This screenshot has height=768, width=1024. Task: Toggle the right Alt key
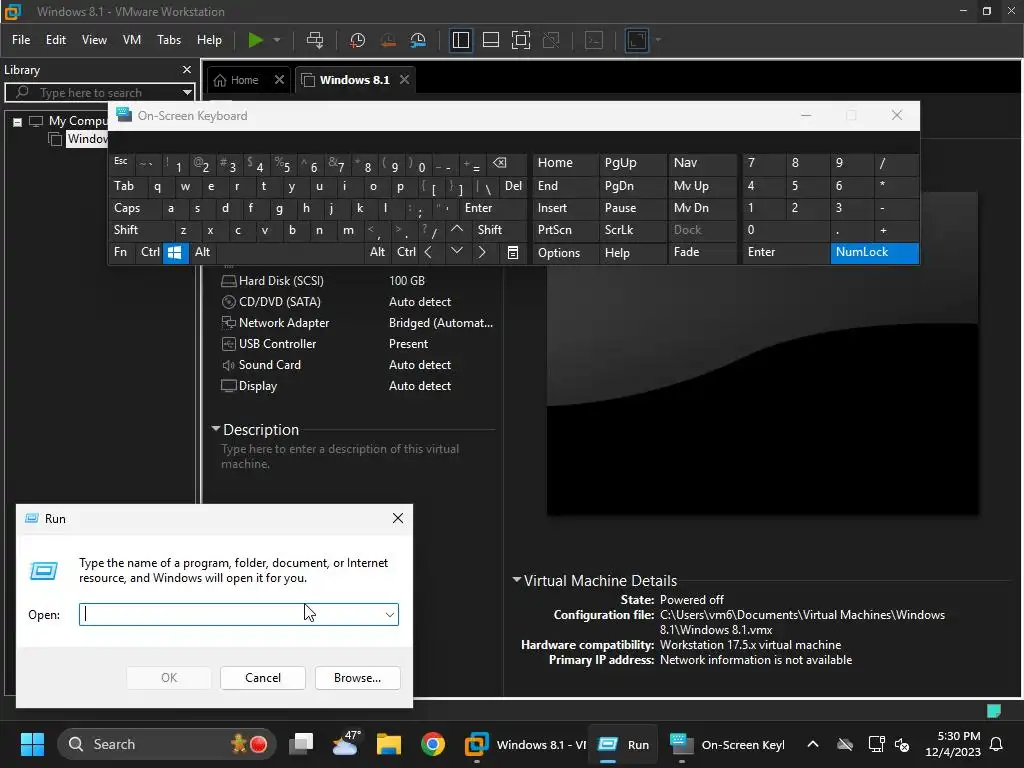coord(377,252)
